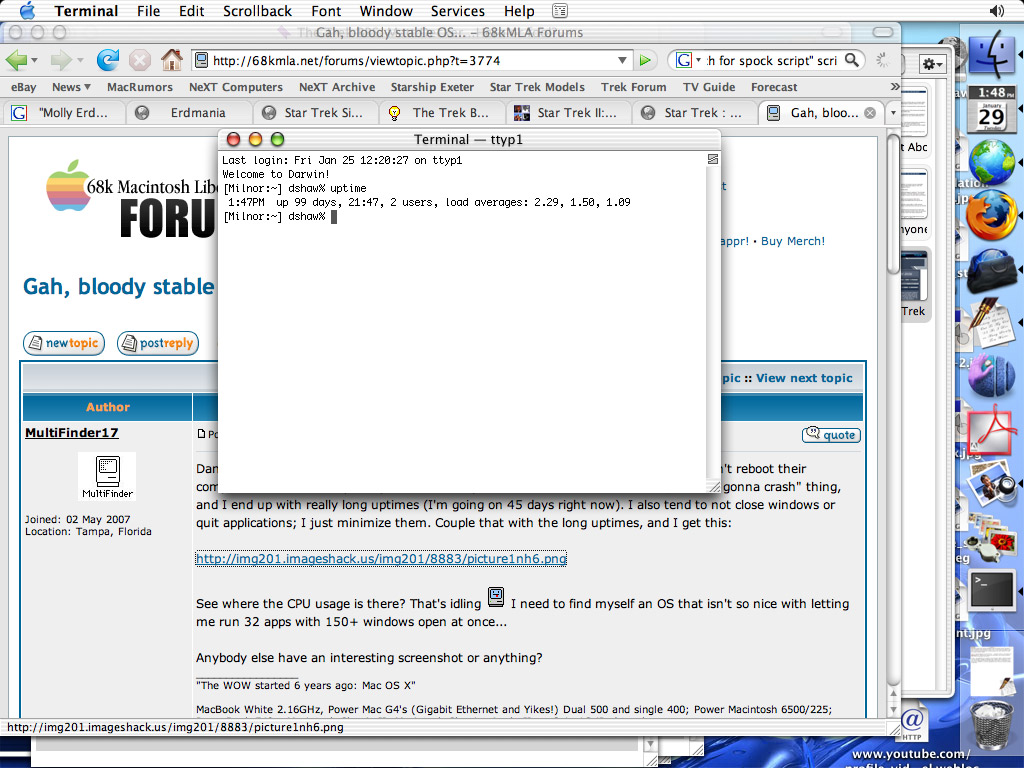This screenshot has width=1024, height=768.
Task: Open the File menu
Action: (148, 11)
